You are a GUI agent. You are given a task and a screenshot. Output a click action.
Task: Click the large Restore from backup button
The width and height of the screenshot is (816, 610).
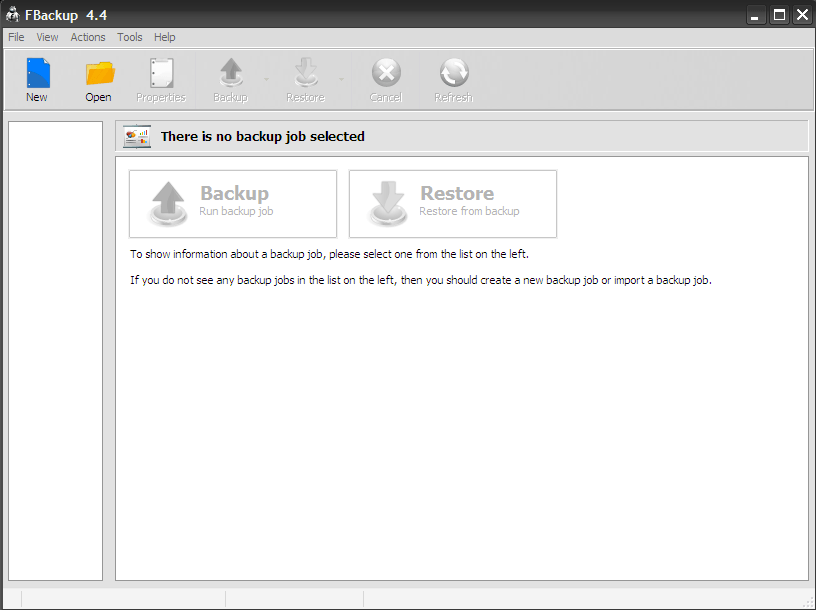pyautogui.click(x=453, y=204)
